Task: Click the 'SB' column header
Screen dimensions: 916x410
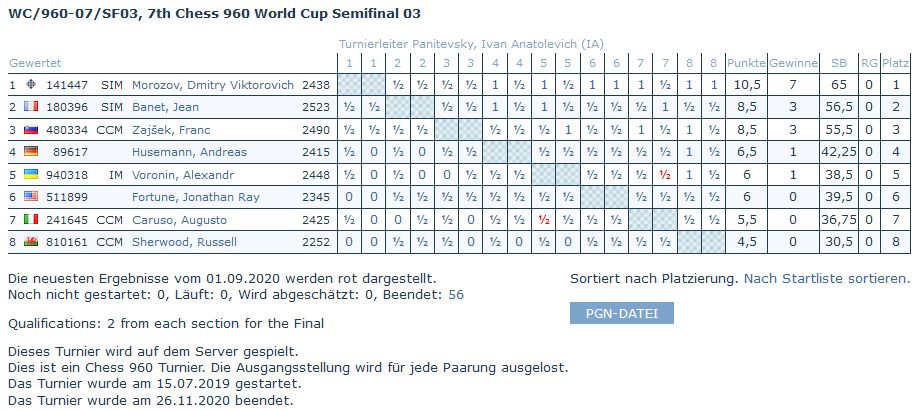Action: tap(838, 63)
